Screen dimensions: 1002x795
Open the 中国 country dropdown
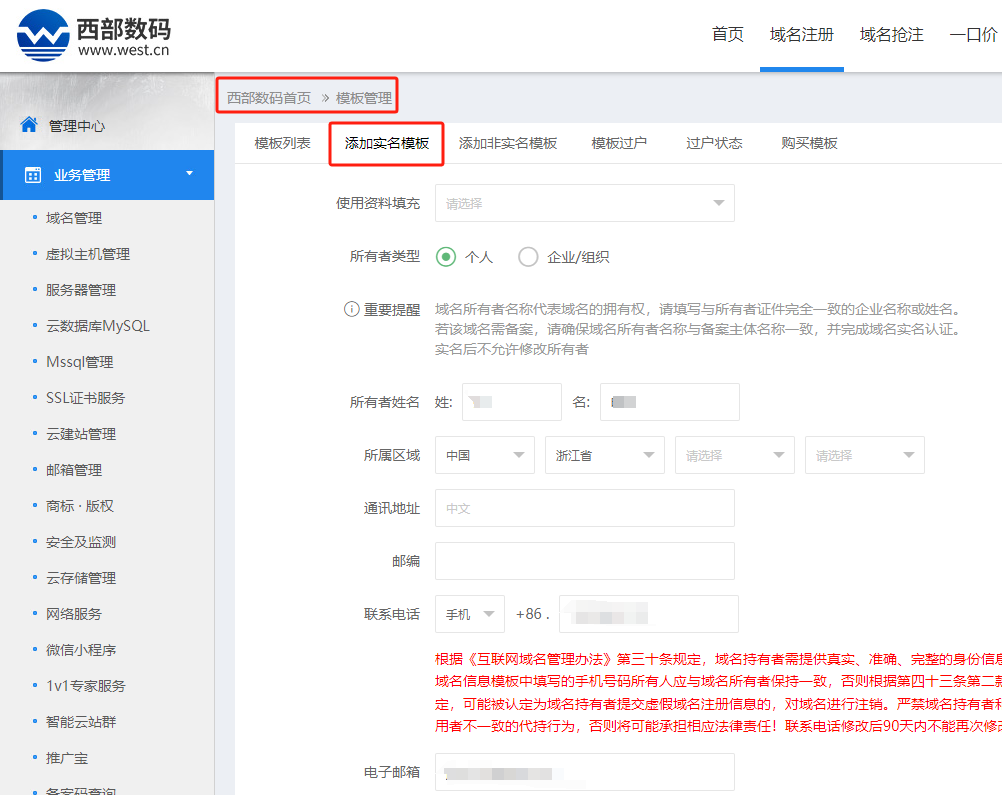[x=485, y=455]
